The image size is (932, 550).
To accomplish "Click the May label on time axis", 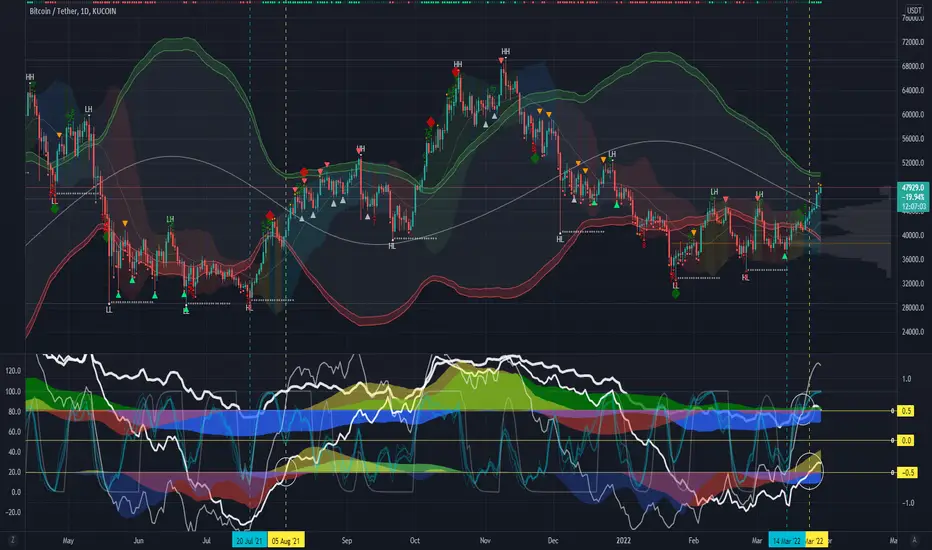I will pos(68,540).
